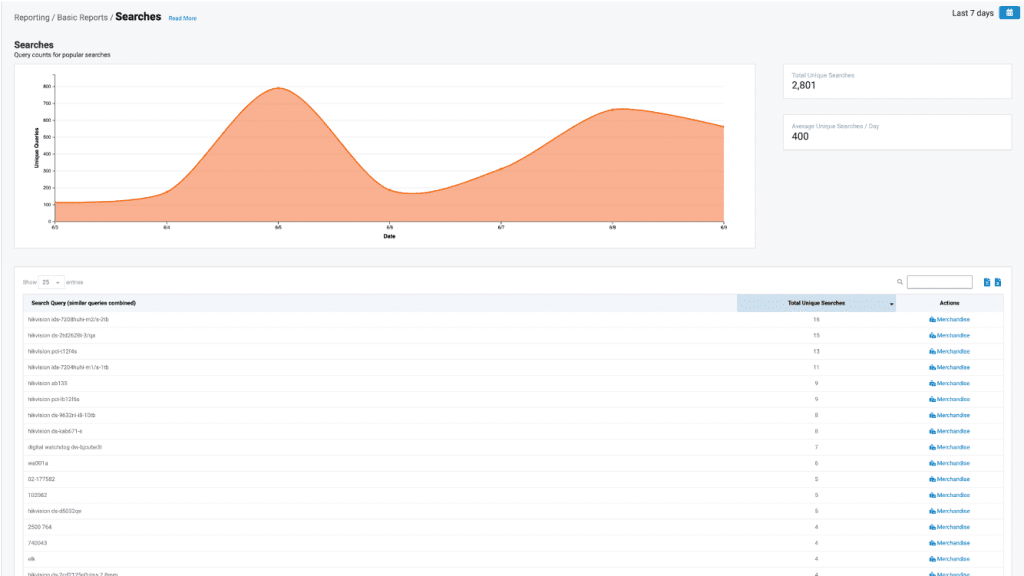Click the search magnifier icon above the table

(x=902, y=281)
